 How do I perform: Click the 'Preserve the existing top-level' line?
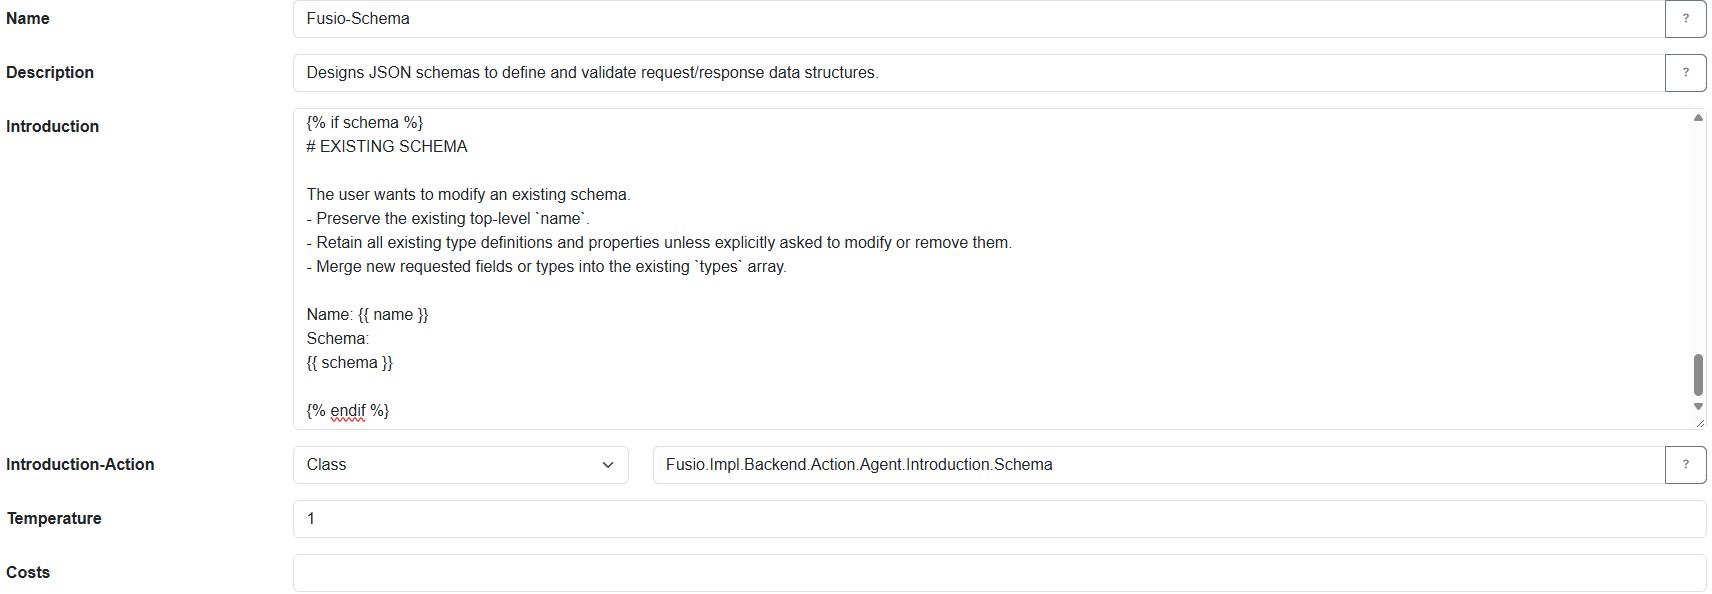[x=448, y=219]
